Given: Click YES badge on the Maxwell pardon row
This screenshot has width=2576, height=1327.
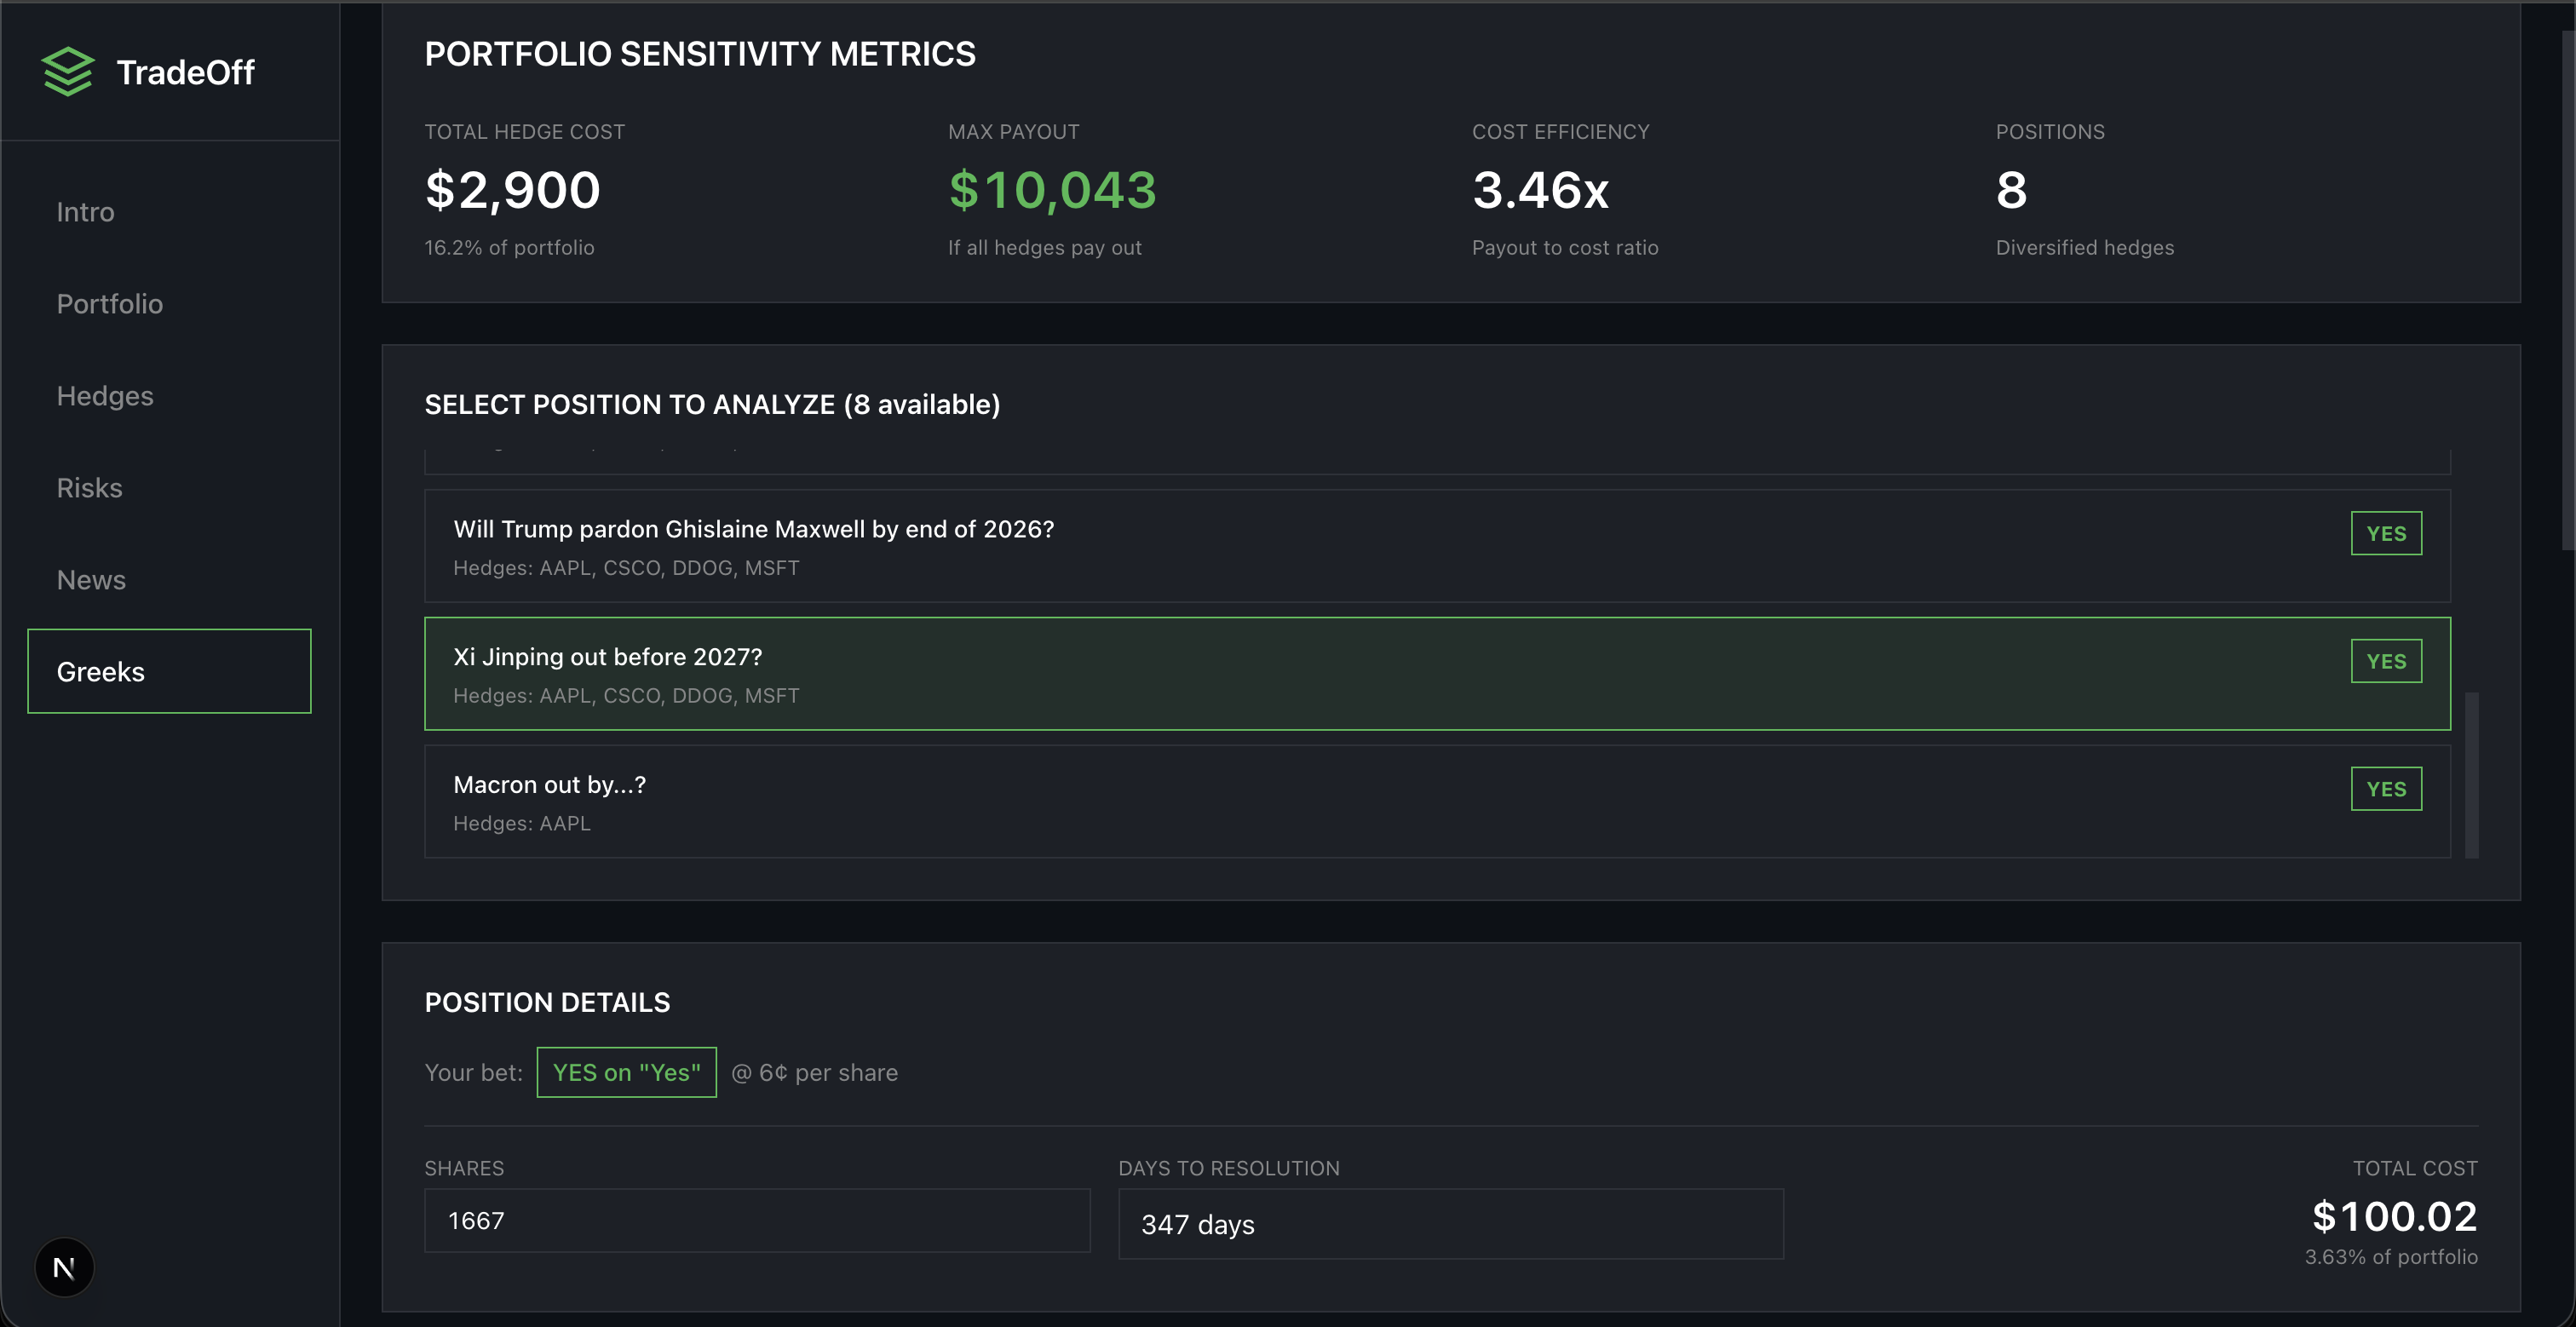Looking at the screenshot, I should pyautogui.click(x=2385, y=533).
